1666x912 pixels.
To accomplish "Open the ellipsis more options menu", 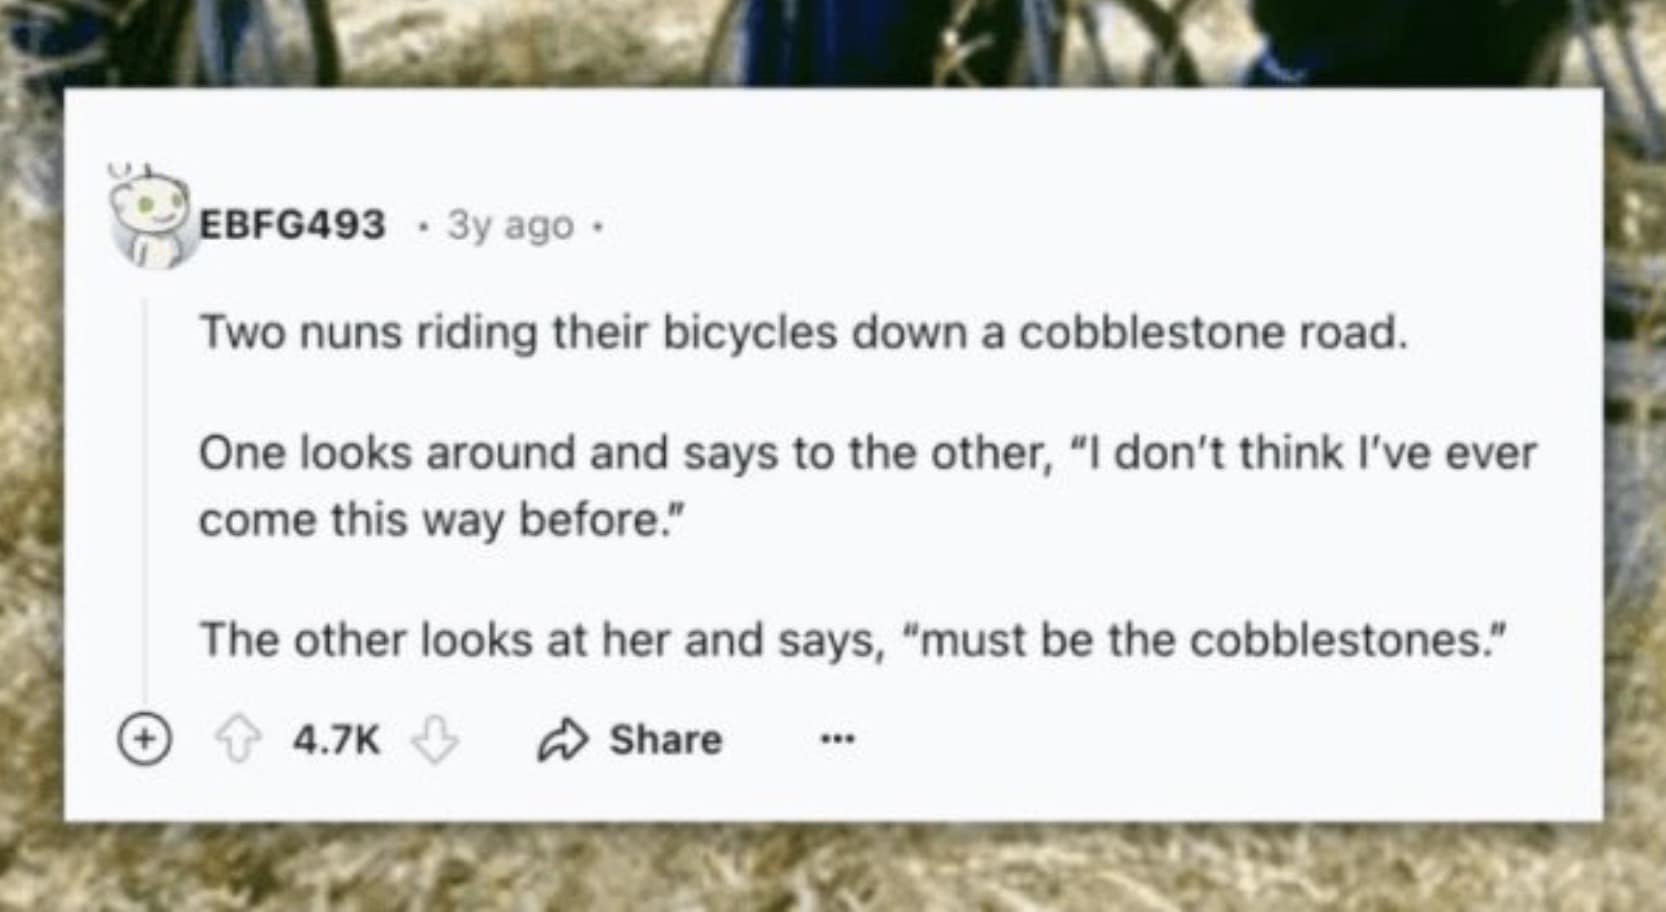I will point(837,741).
